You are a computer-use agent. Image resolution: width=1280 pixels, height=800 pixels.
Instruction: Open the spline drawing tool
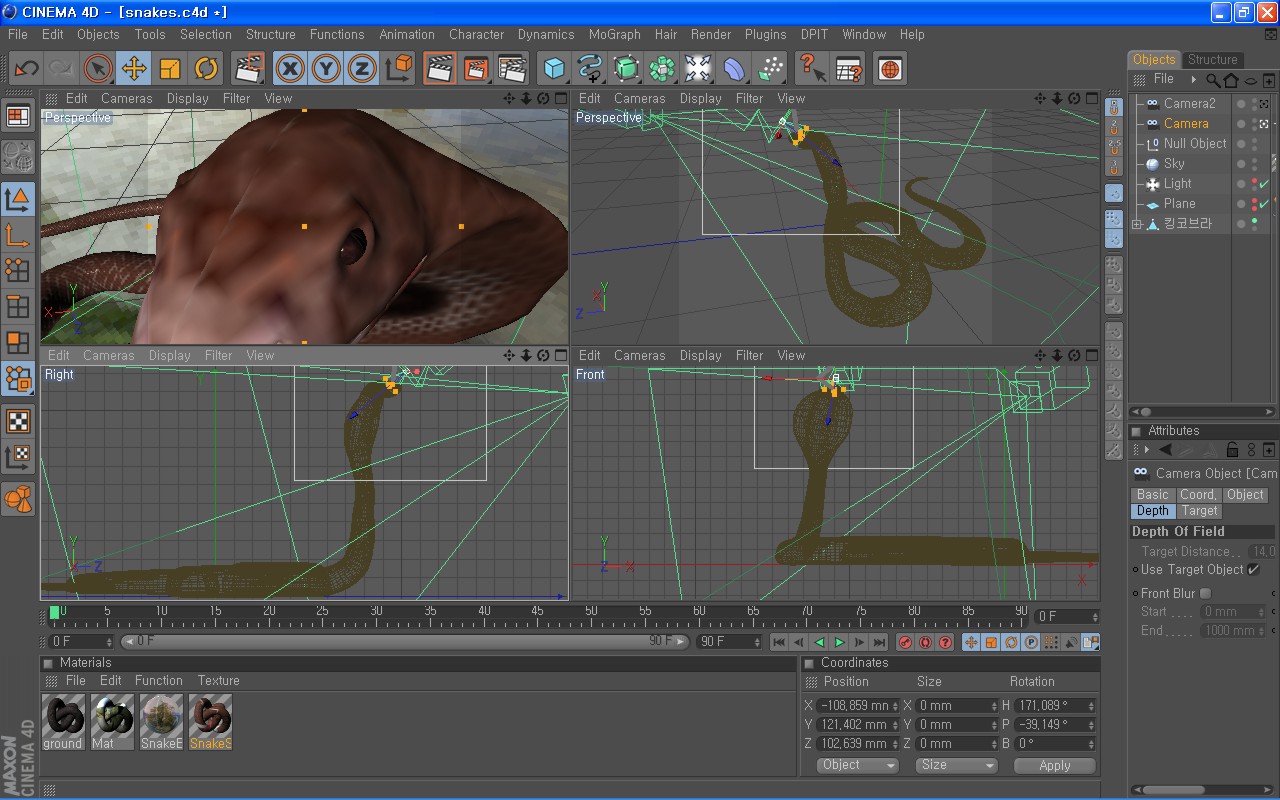tap(590, 69)
